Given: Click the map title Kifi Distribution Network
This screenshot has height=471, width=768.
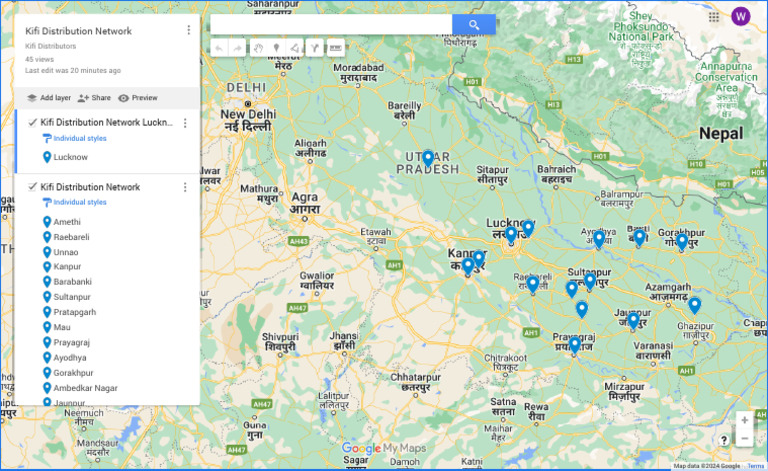Looking at the screenshot, I should 78,31.
